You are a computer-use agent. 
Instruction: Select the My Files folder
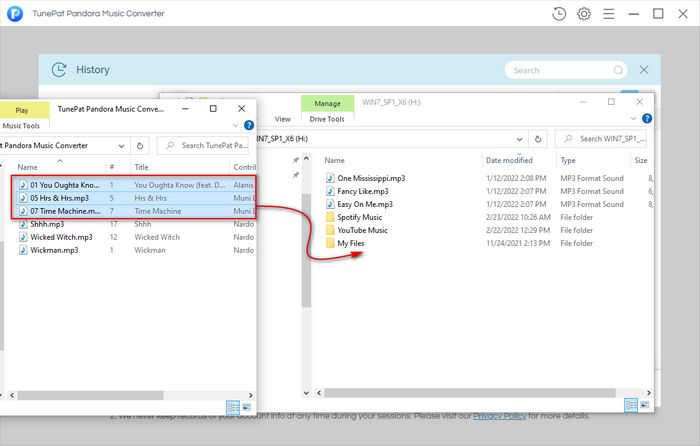350,243
